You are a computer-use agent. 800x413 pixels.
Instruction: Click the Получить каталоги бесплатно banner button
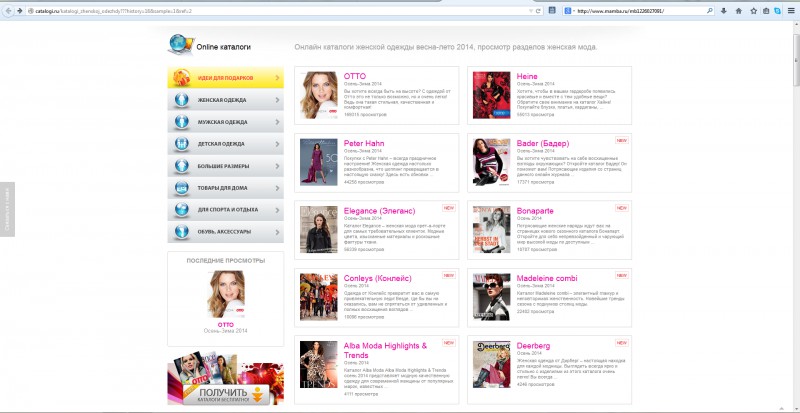(x=227, y=395)
